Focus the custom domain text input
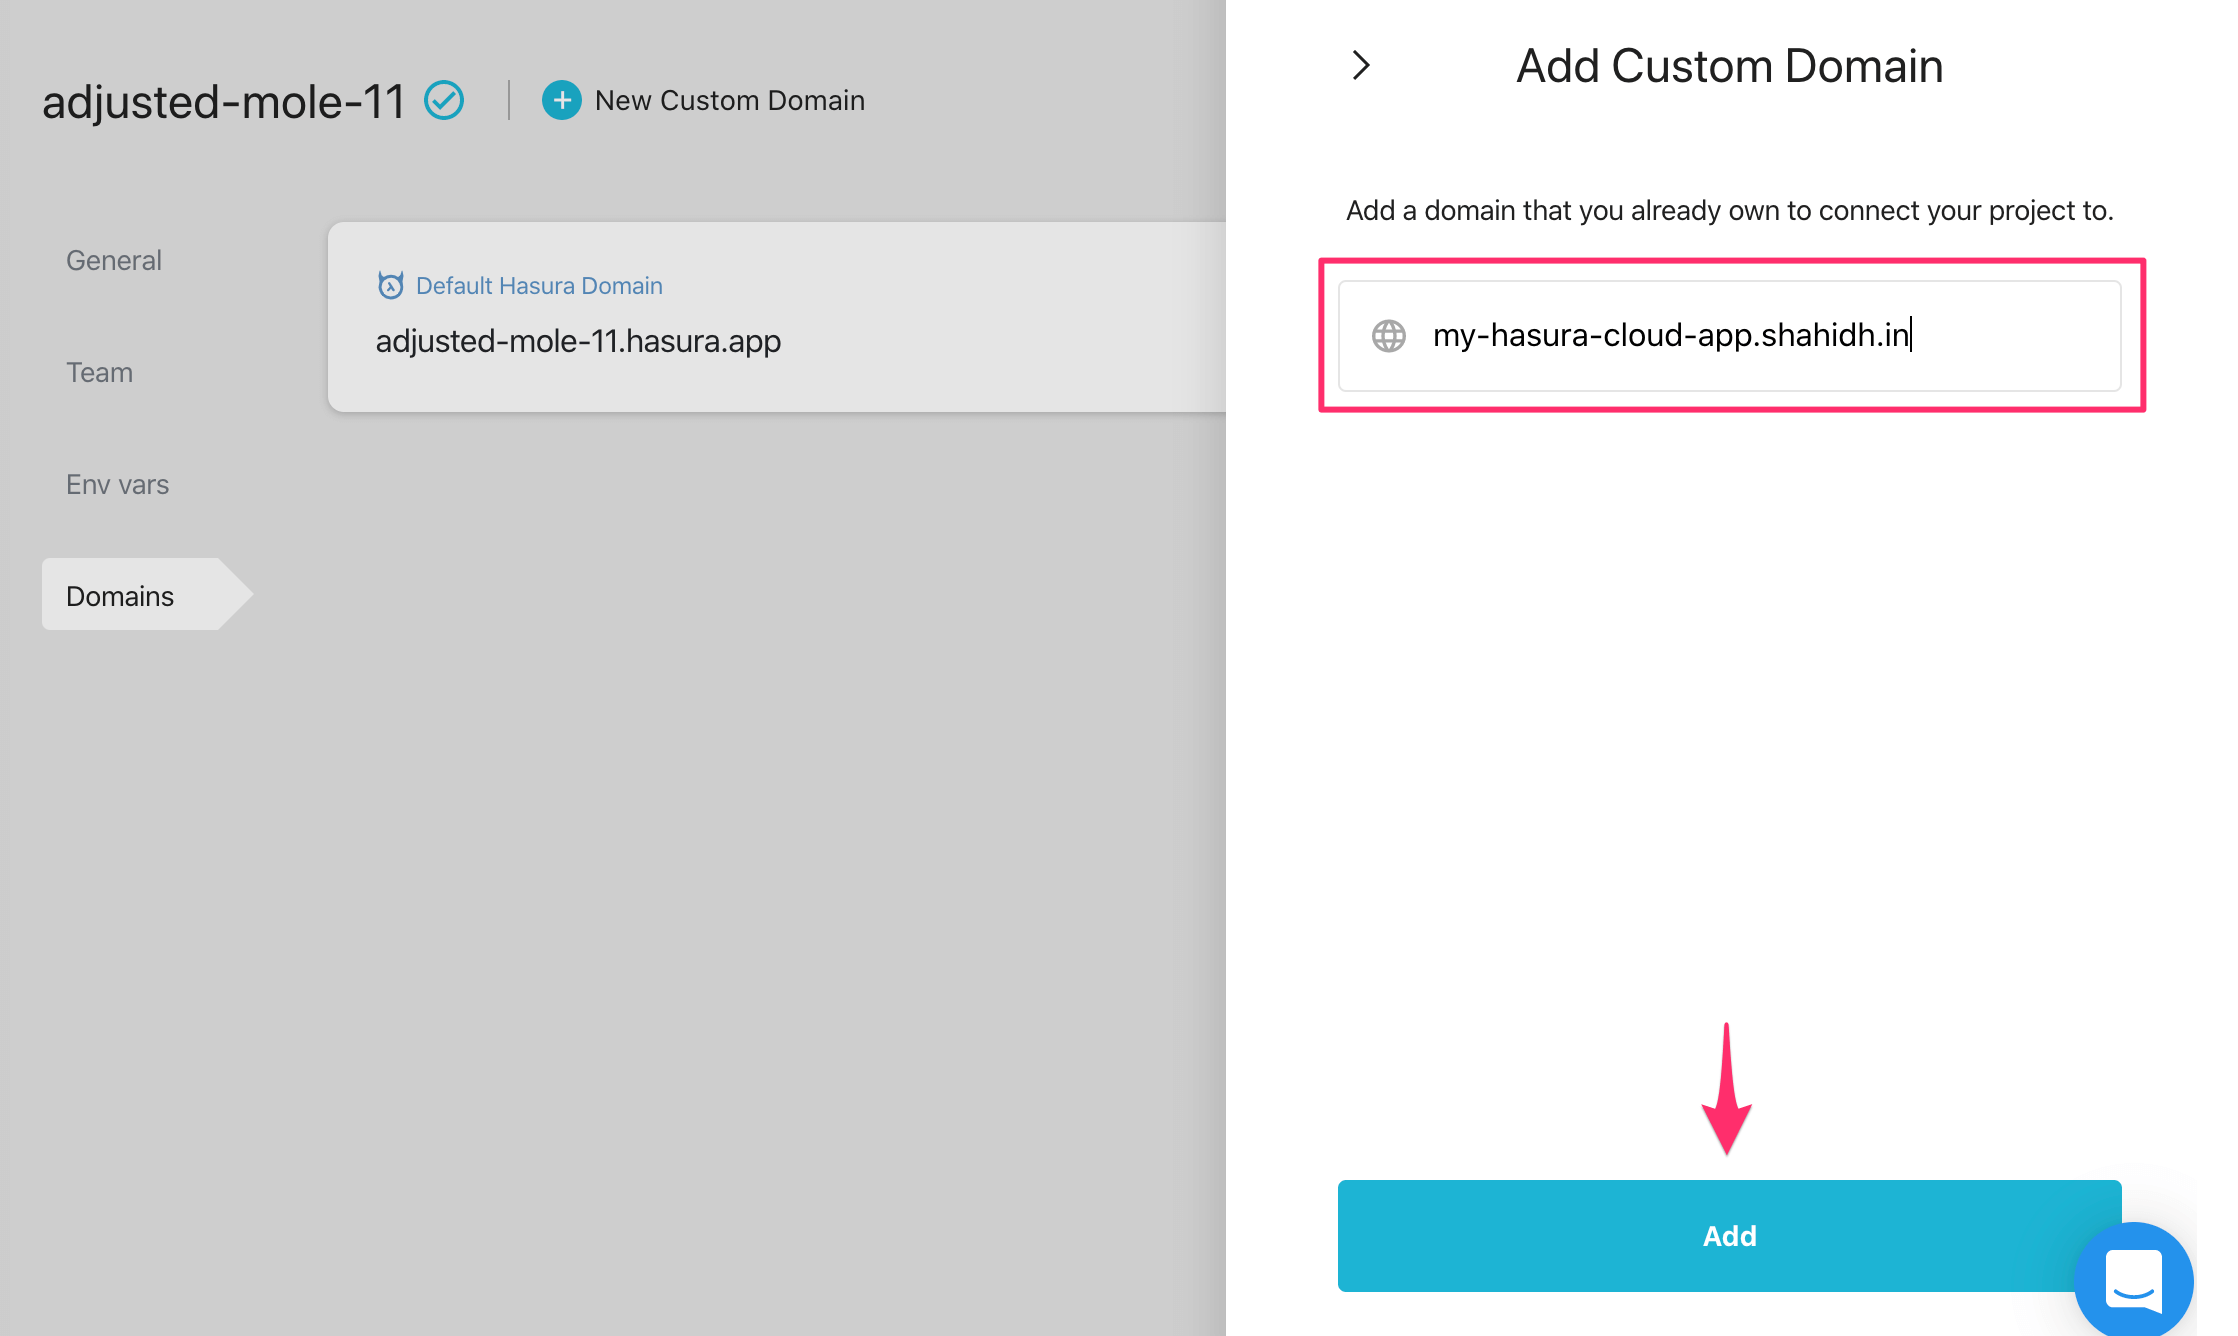The height and width of the screenshot is (1336, 2238). [1760, 336]
